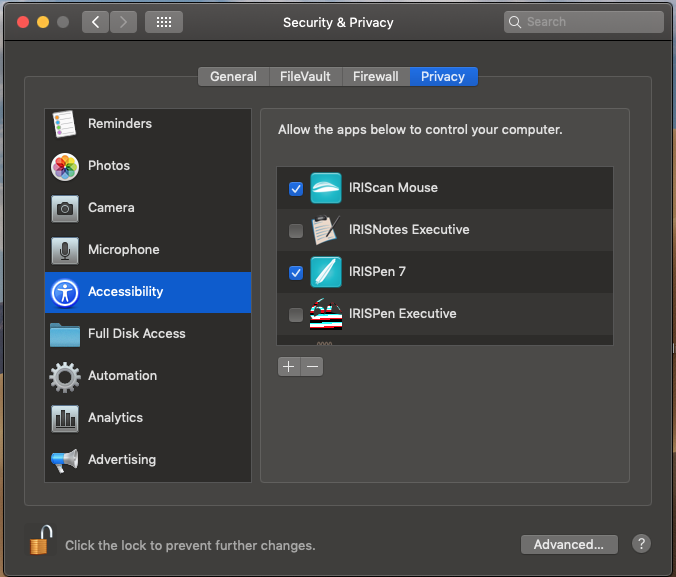The width and height of the screenshot is (676, 577).
Task: Switch to the Firewall tab
Action: coord(376,76)
